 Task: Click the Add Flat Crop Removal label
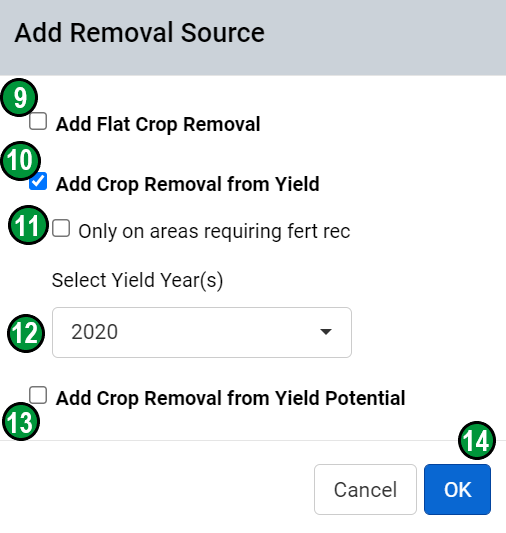click(158, 124)
